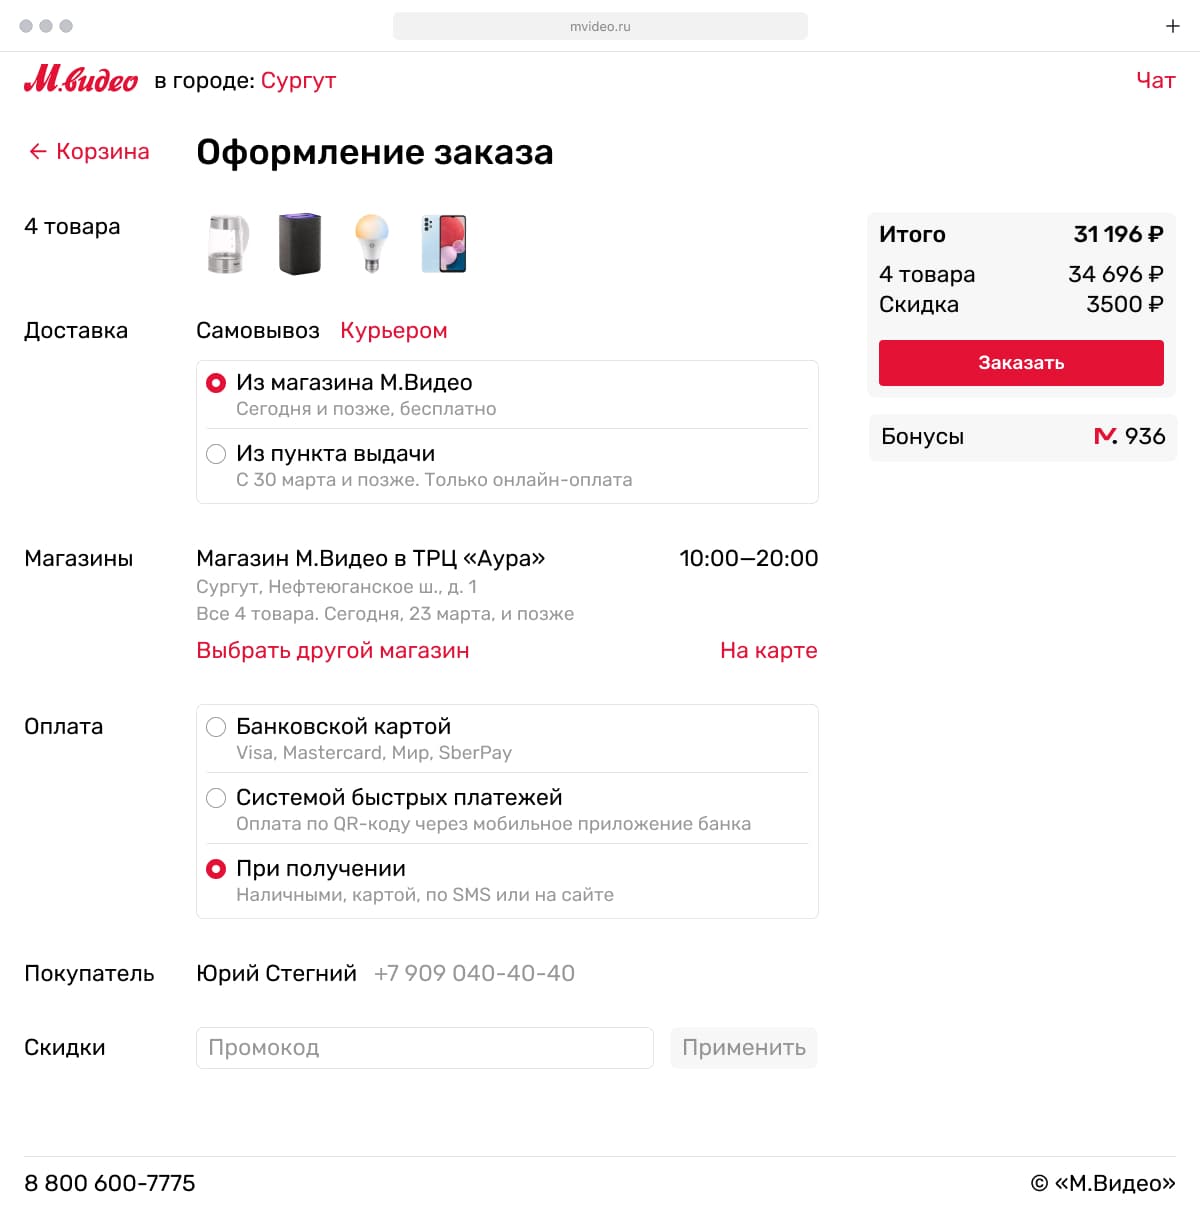Enable payment via fast payments system
The width and height of the screenshot is (1200, 1229).
point(216,798)
